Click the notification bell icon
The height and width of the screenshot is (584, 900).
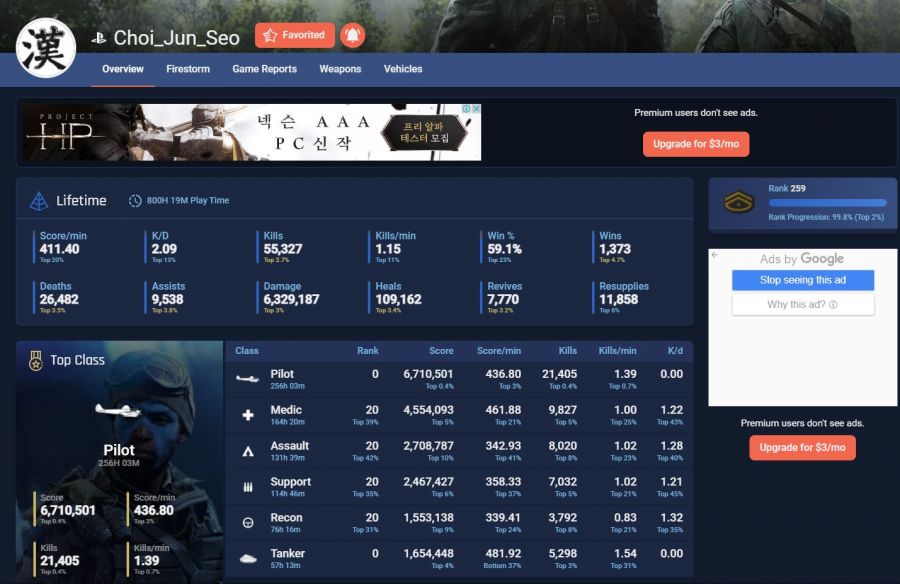tap(352, 36)
